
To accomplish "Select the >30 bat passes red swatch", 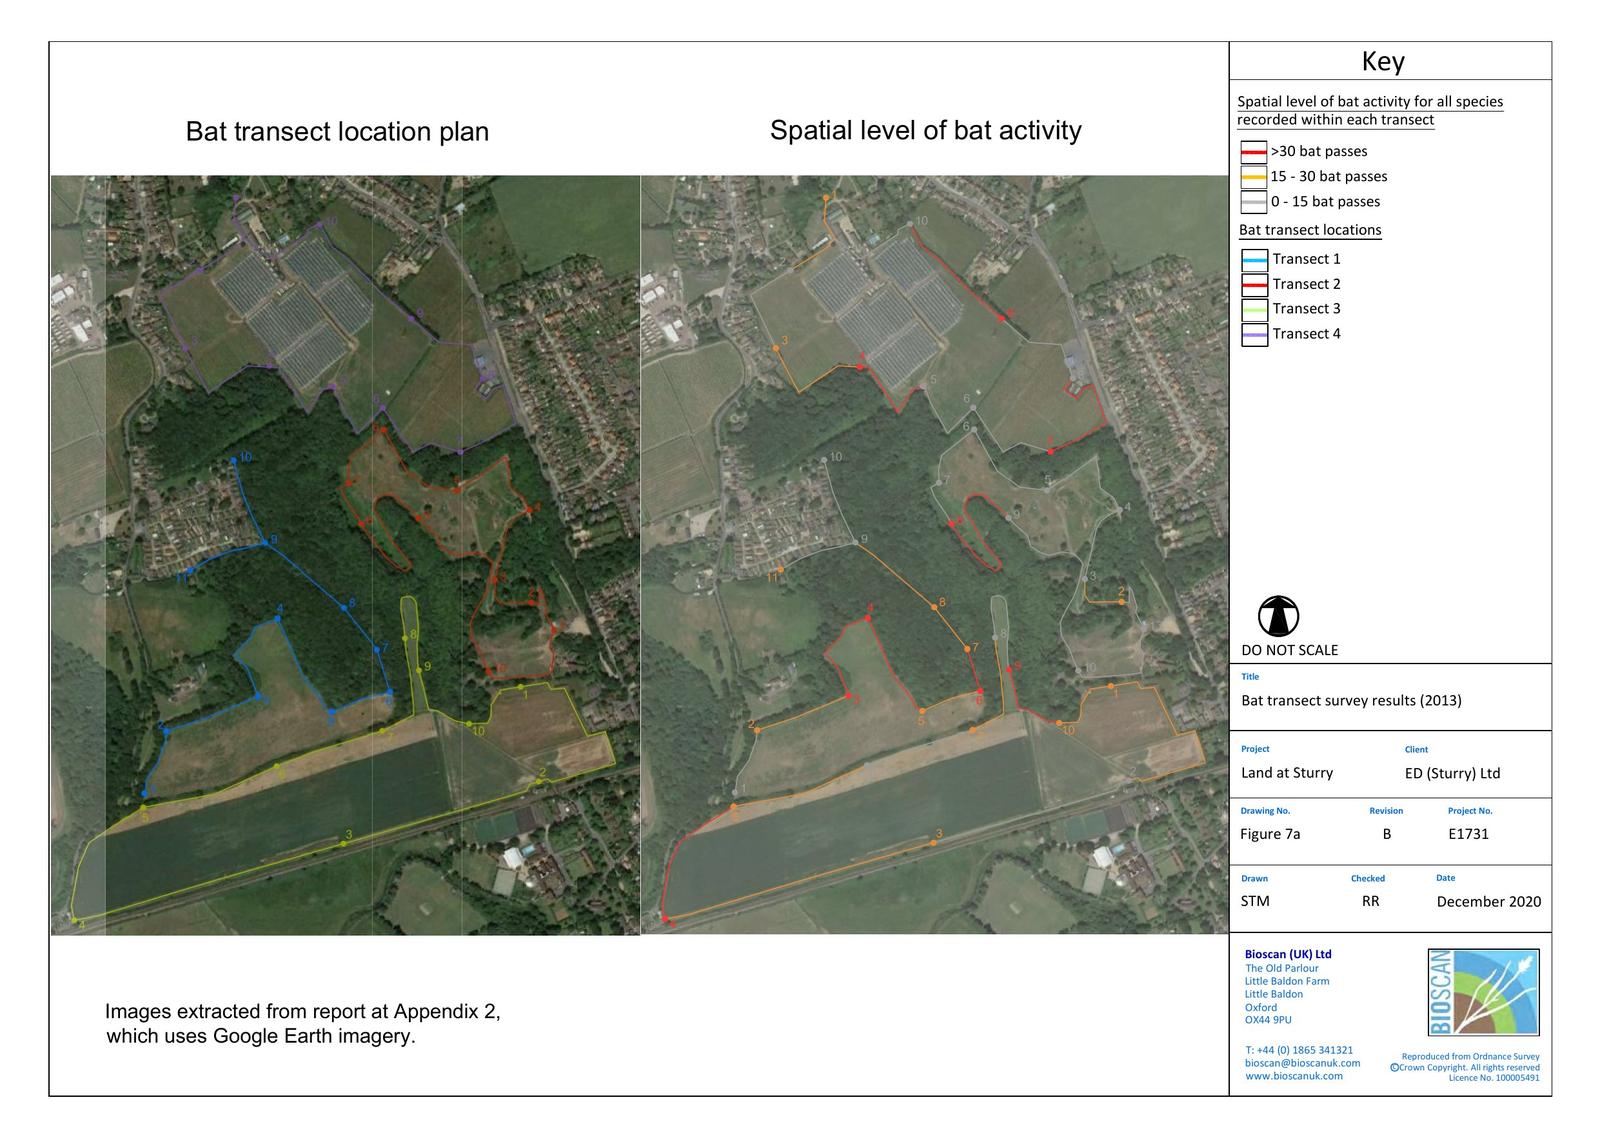I will 1253,152.
